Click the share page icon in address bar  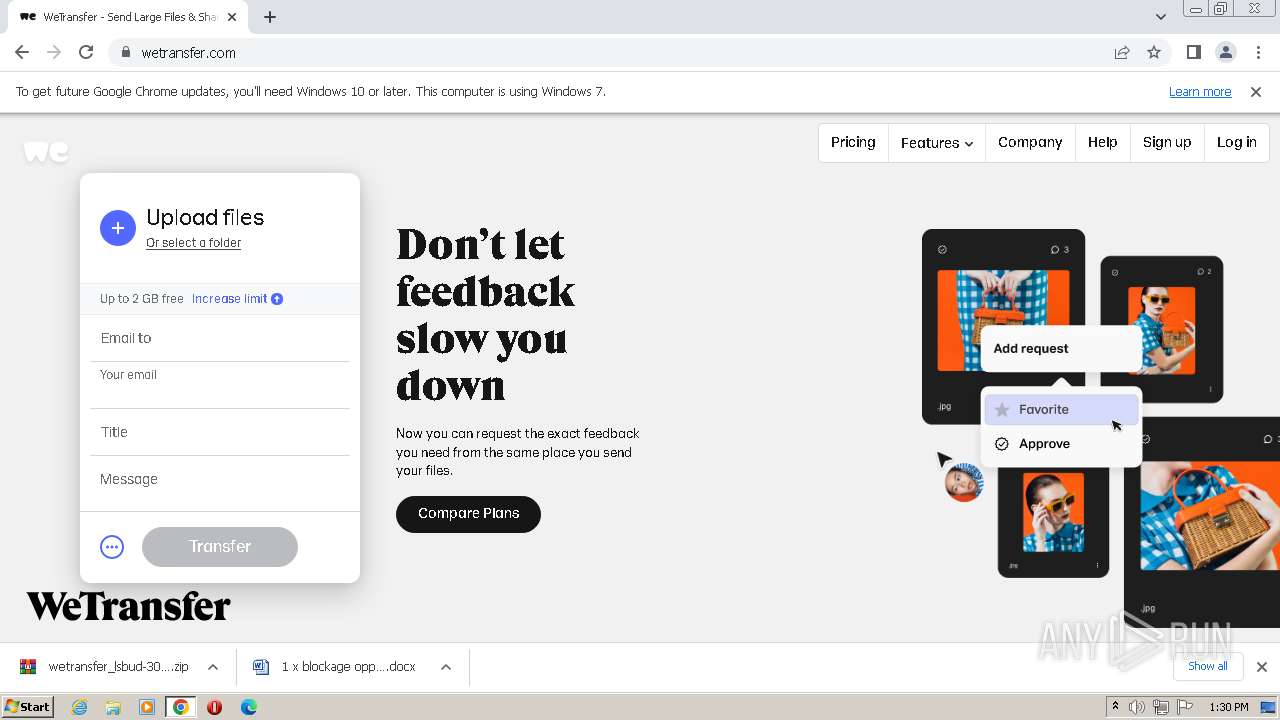pyautogui.click(x=1122, y=52)
